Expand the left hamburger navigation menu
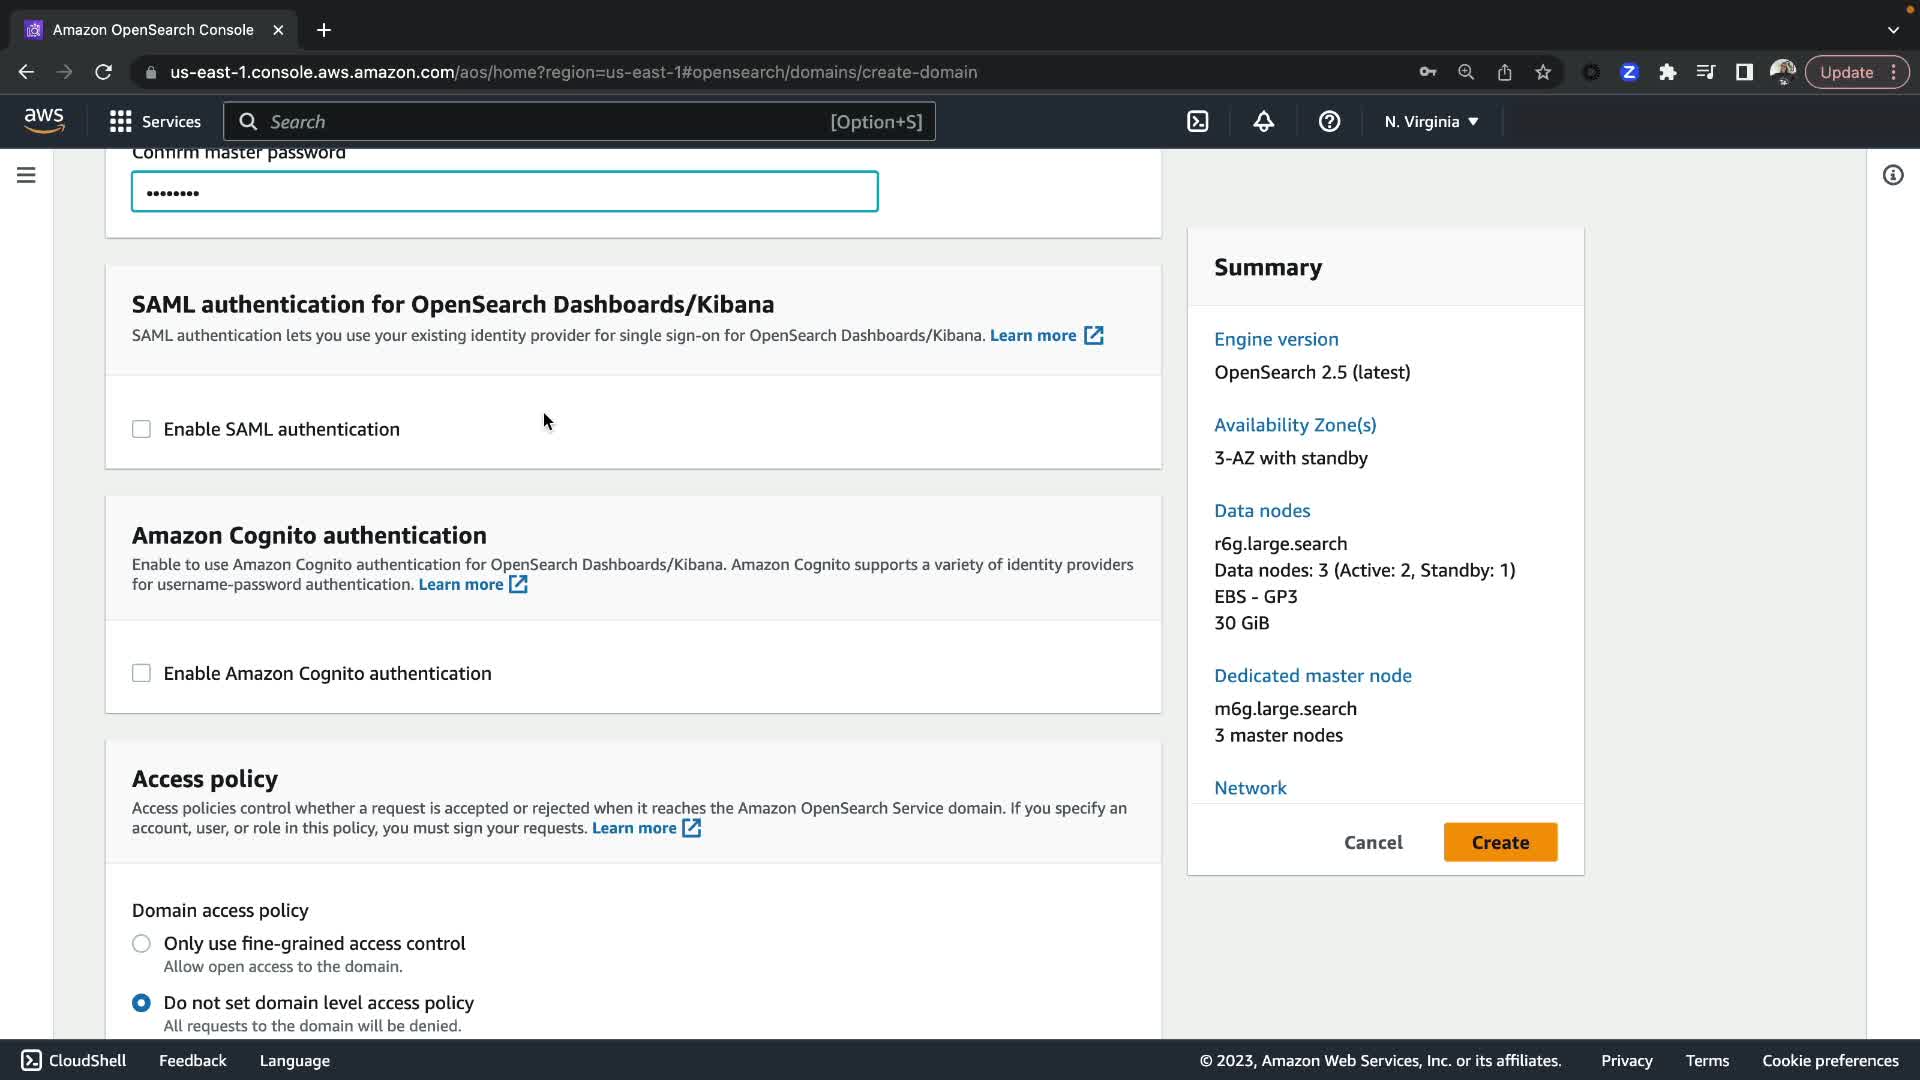1920x1080 pixels. [x=26, y=176]
